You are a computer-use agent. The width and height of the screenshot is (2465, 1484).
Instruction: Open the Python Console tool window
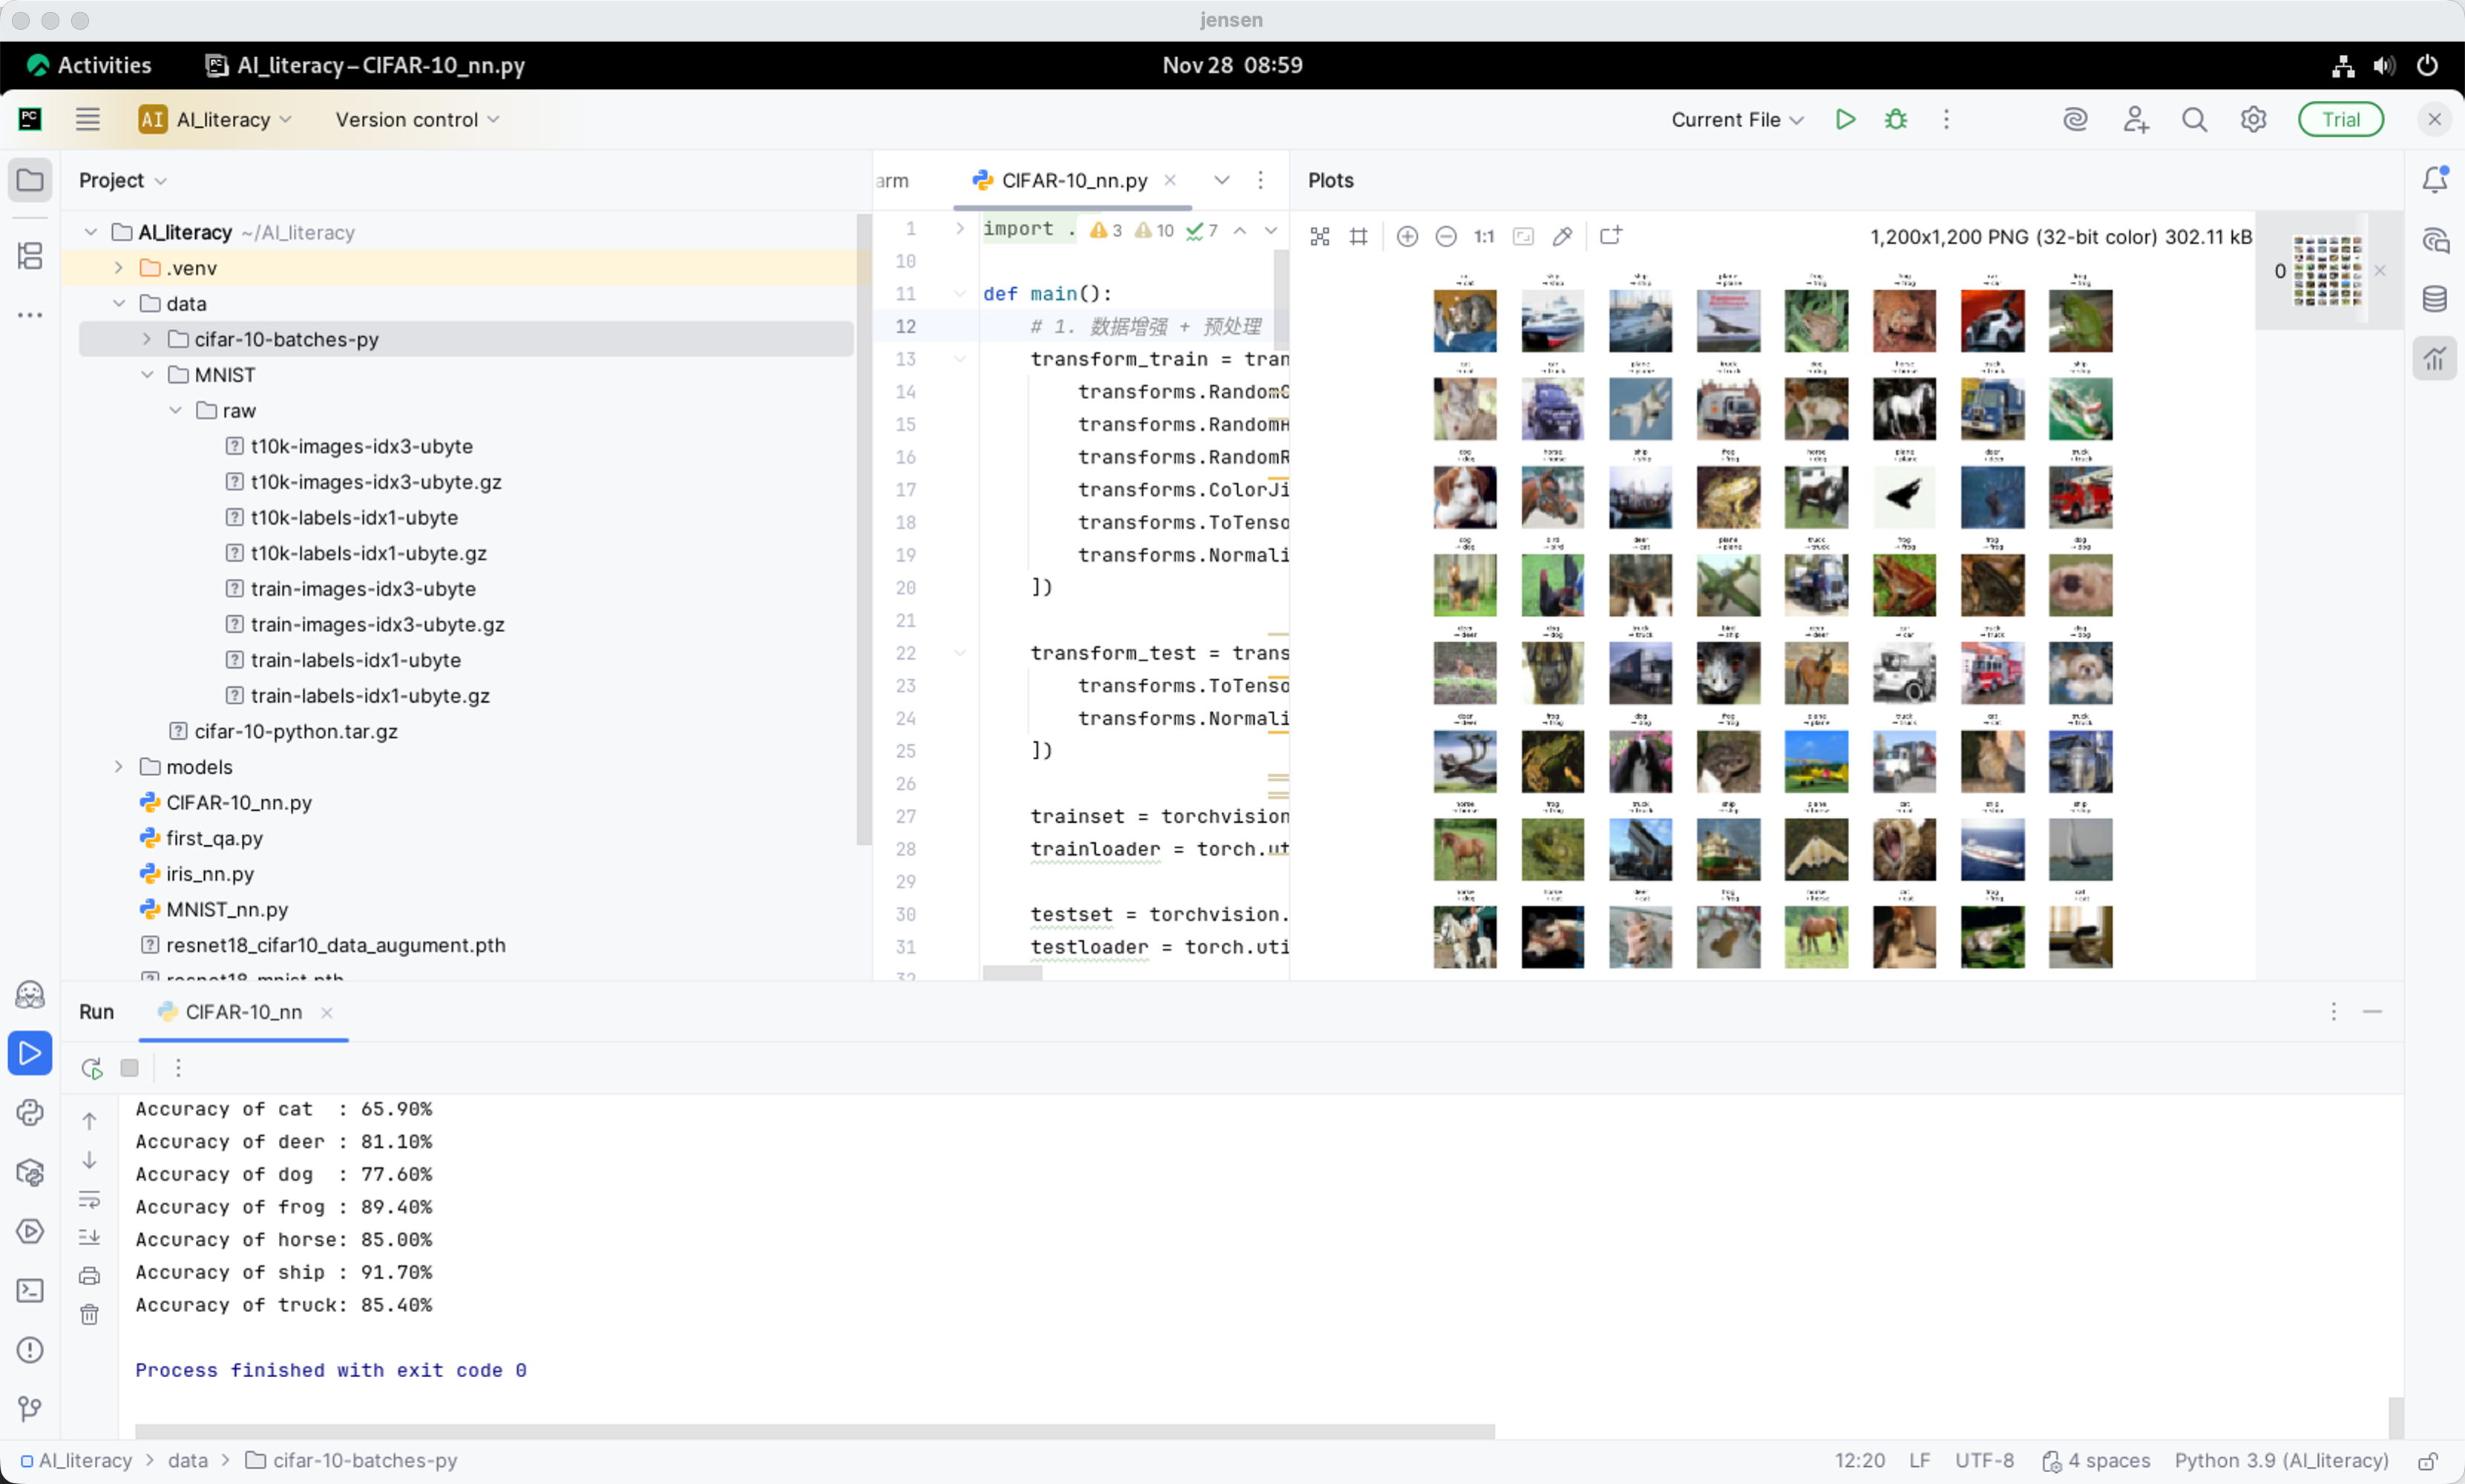30,1112
